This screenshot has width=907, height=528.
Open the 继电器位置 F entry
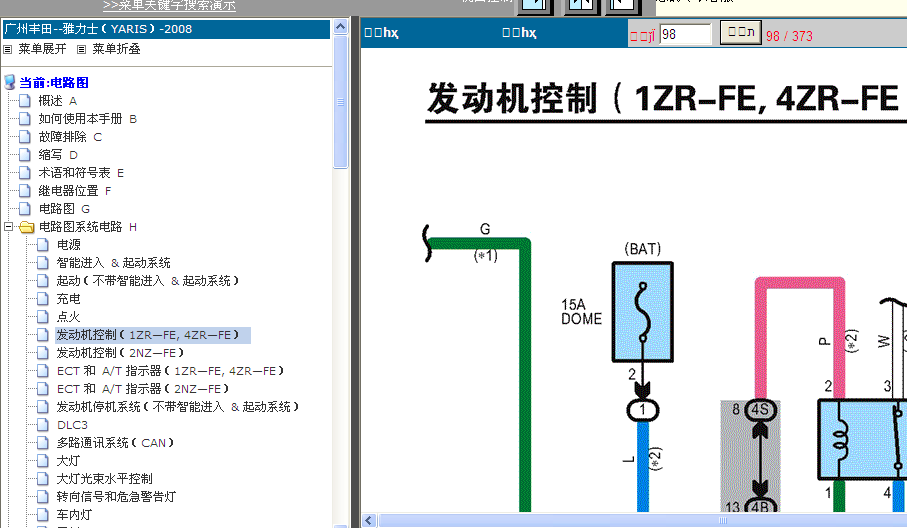[75, 190]
